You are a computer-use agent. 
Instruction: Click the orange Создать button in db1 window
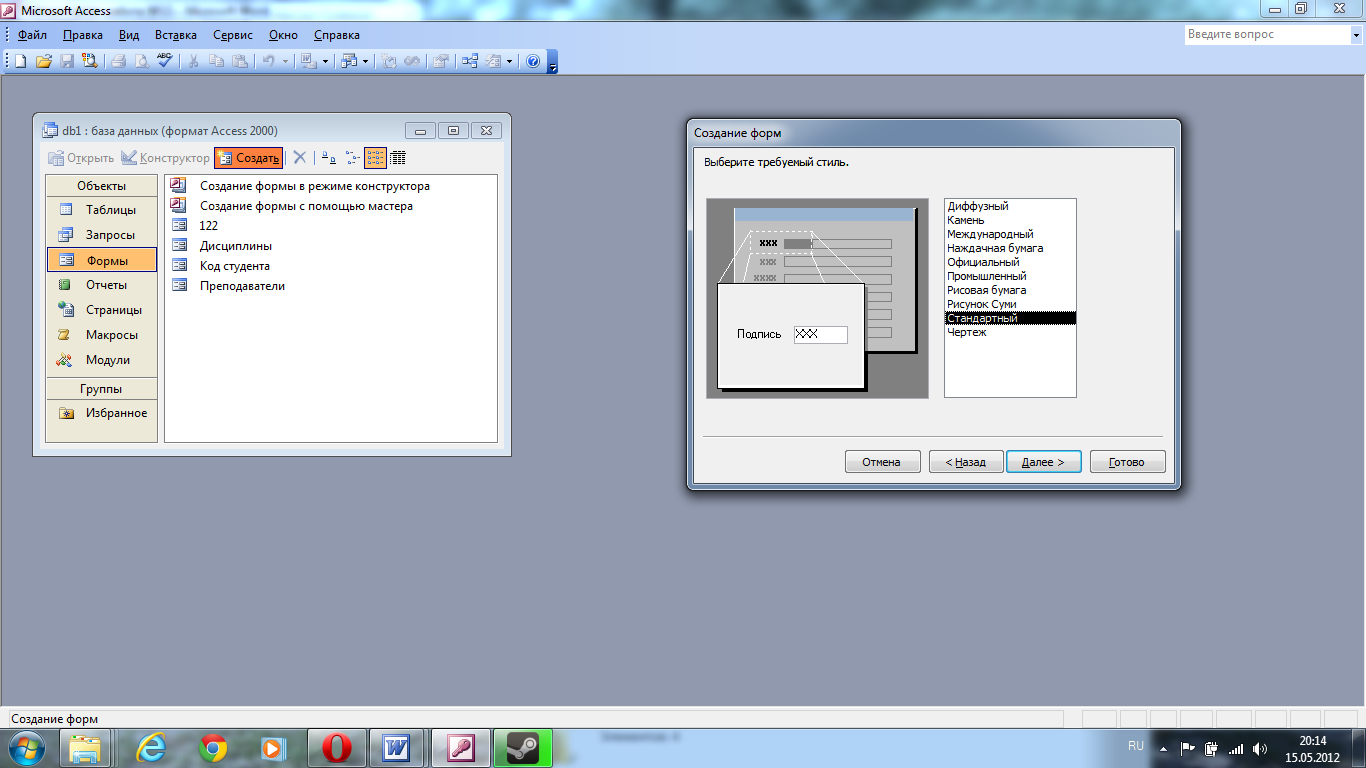[249, 158]
